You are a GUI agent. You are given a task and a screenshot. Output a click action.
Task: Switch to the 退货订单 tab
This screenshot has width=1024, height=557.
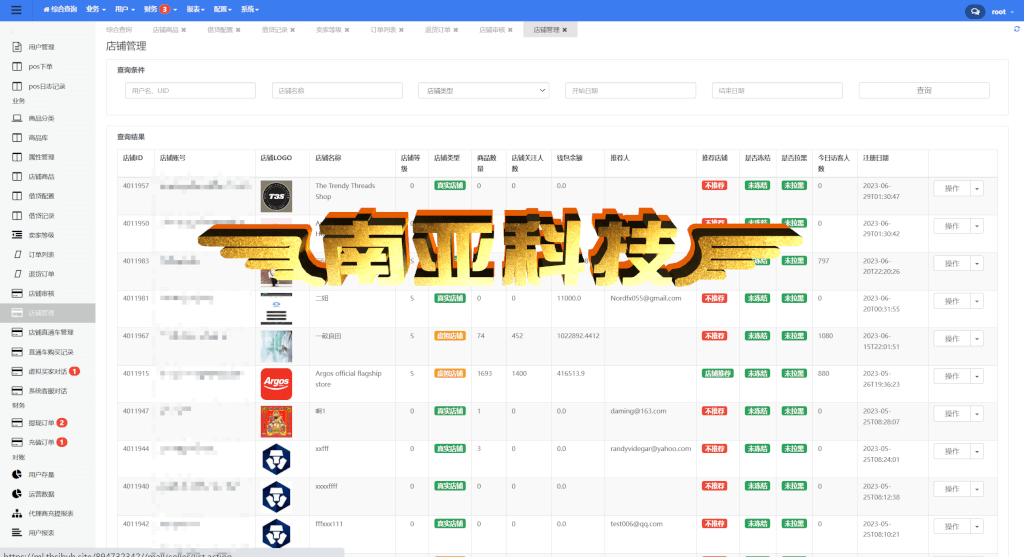(438, 30)
